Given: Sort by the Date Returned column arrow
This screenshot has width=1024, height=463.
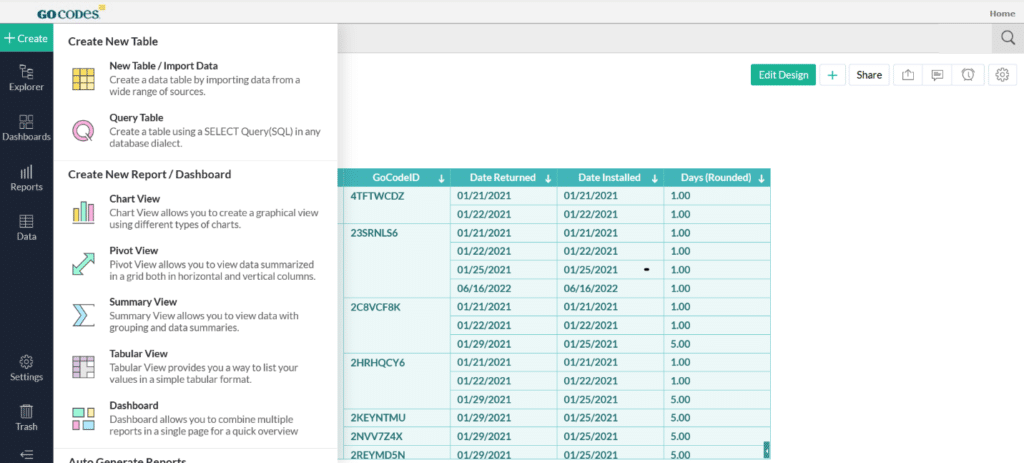Looking at the screenshot, I should [548, 178].
